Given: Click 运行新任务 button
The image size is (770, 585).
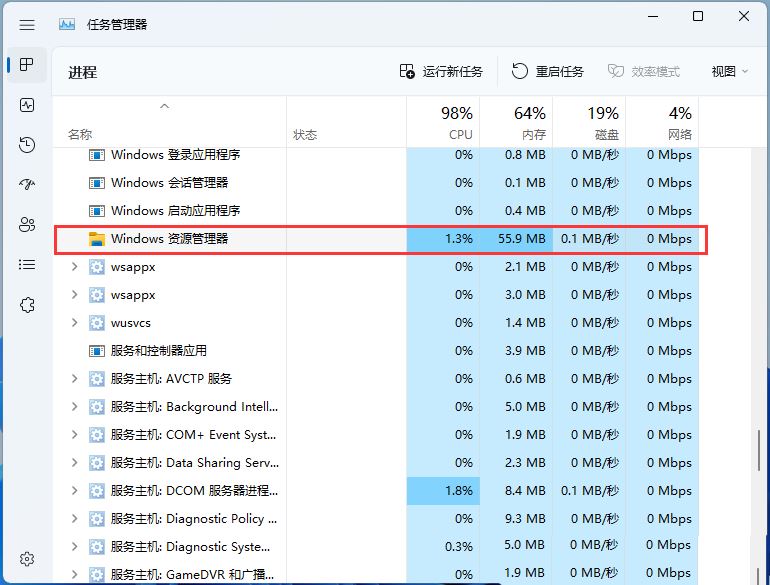Looking at the screenshot, I should point(441,72).
